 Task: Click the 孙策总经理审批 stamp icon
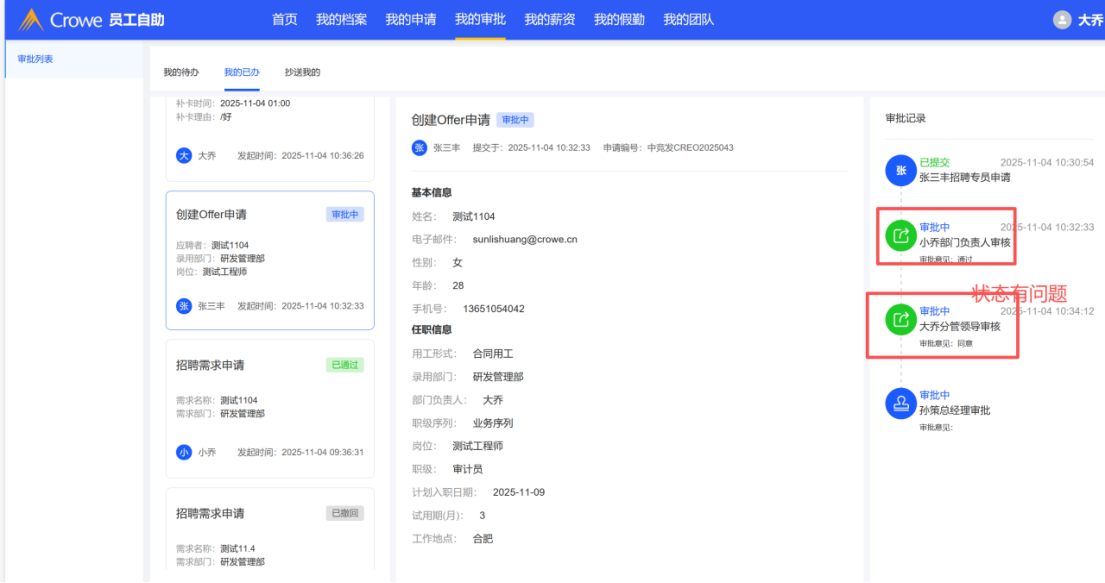[x=900, y=404]
